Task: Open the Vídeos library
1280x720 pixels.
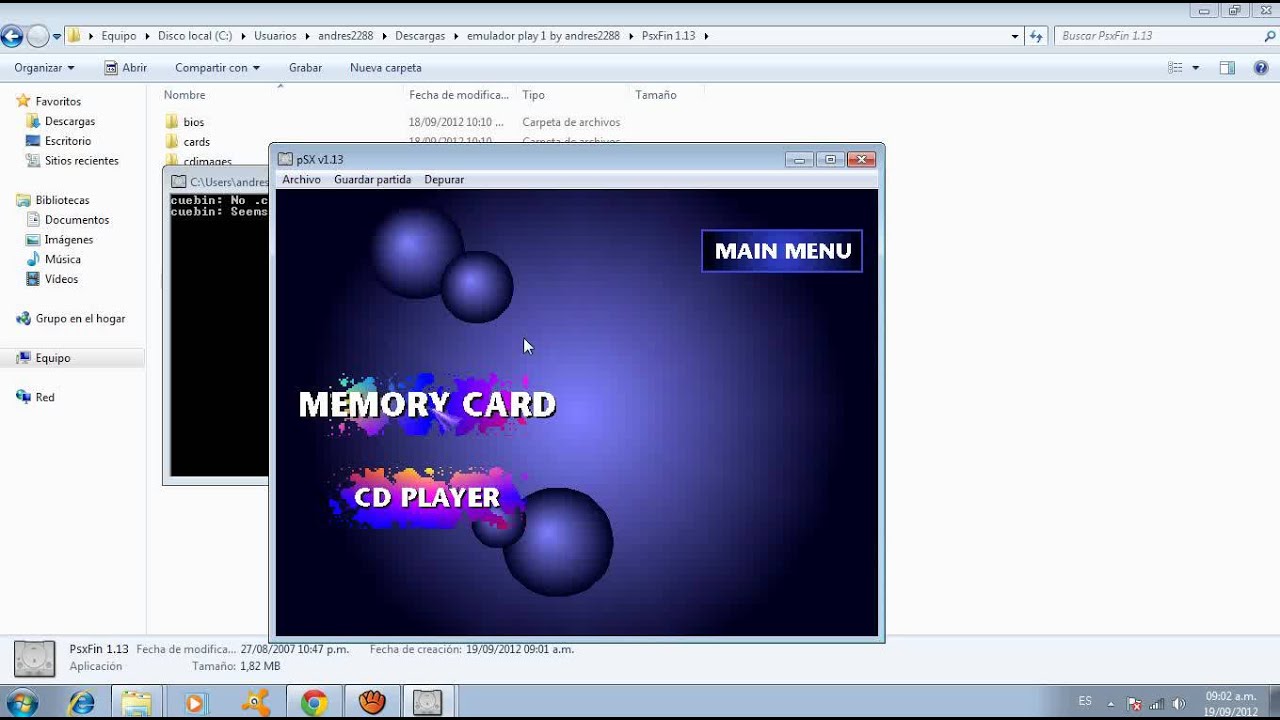Action: [x=61, y=279]
